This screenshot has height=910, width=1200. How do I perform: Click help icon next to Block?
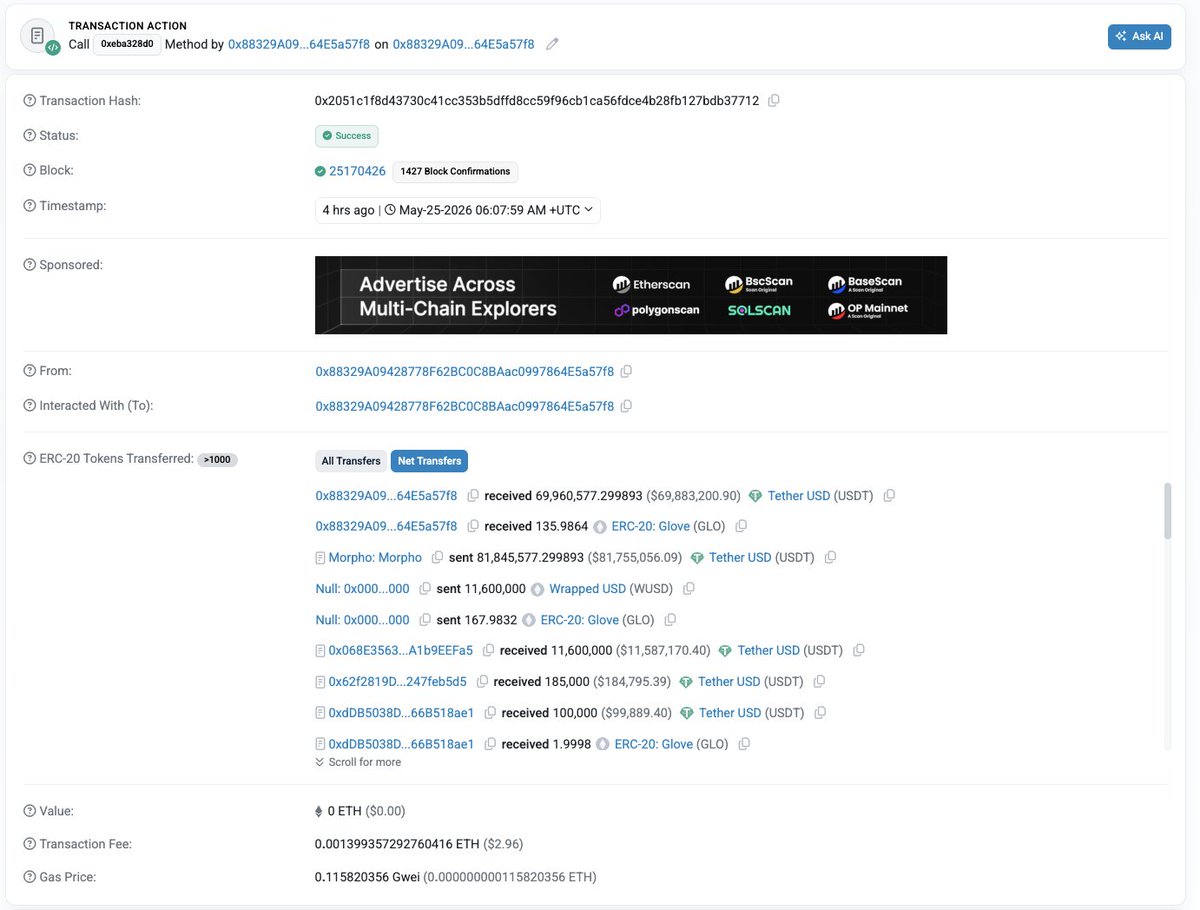click(29, 170)
